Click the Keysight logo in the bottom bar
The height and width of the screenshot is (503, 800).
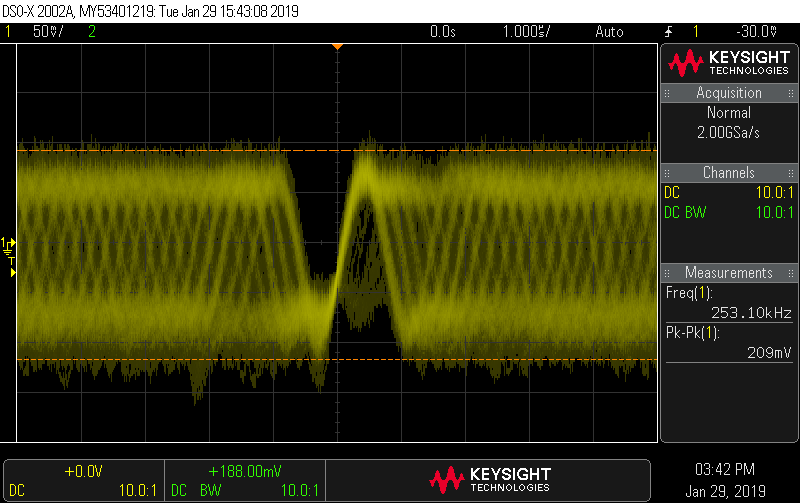coord(489,480)
